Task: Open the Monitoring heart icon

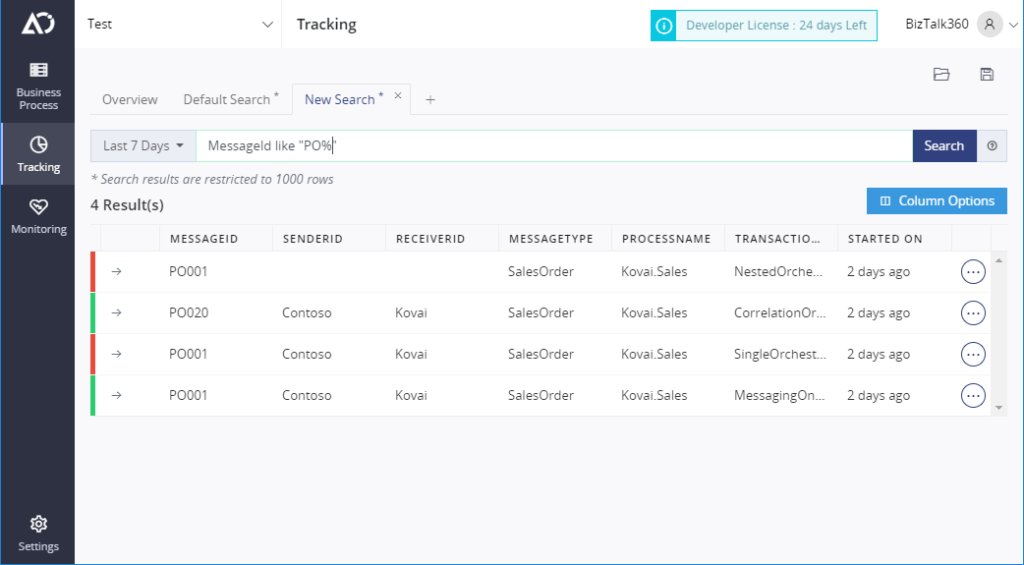Action: point(39,207)
